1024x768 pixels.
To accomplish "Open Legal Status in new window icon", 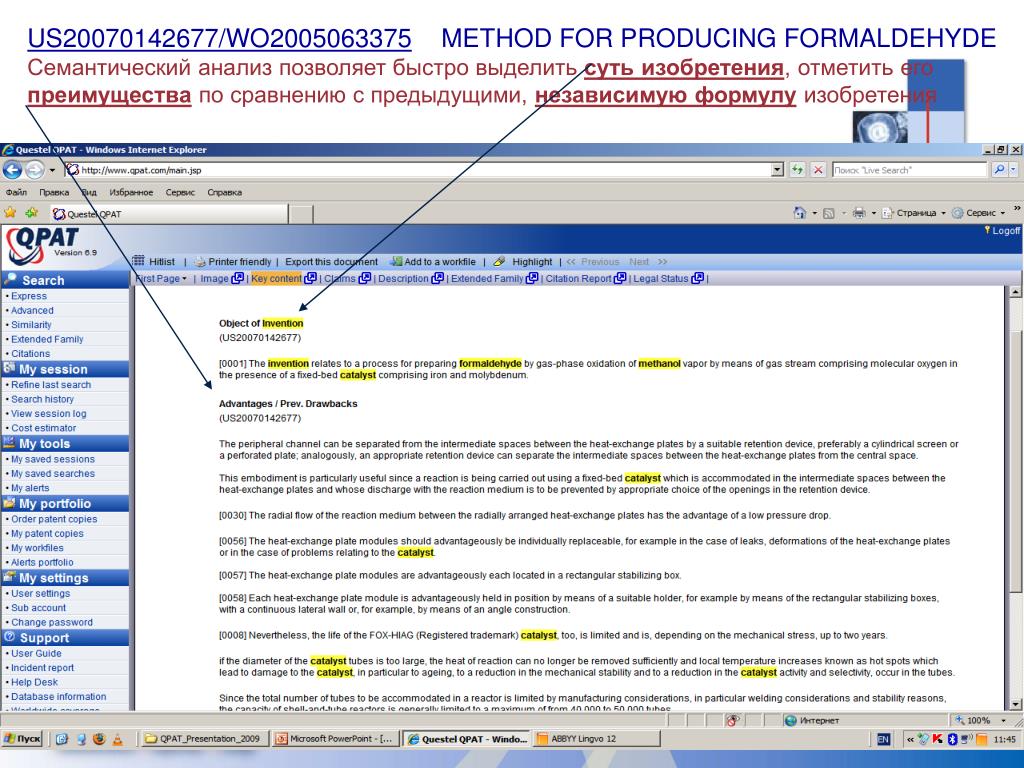I will (697, 278).
